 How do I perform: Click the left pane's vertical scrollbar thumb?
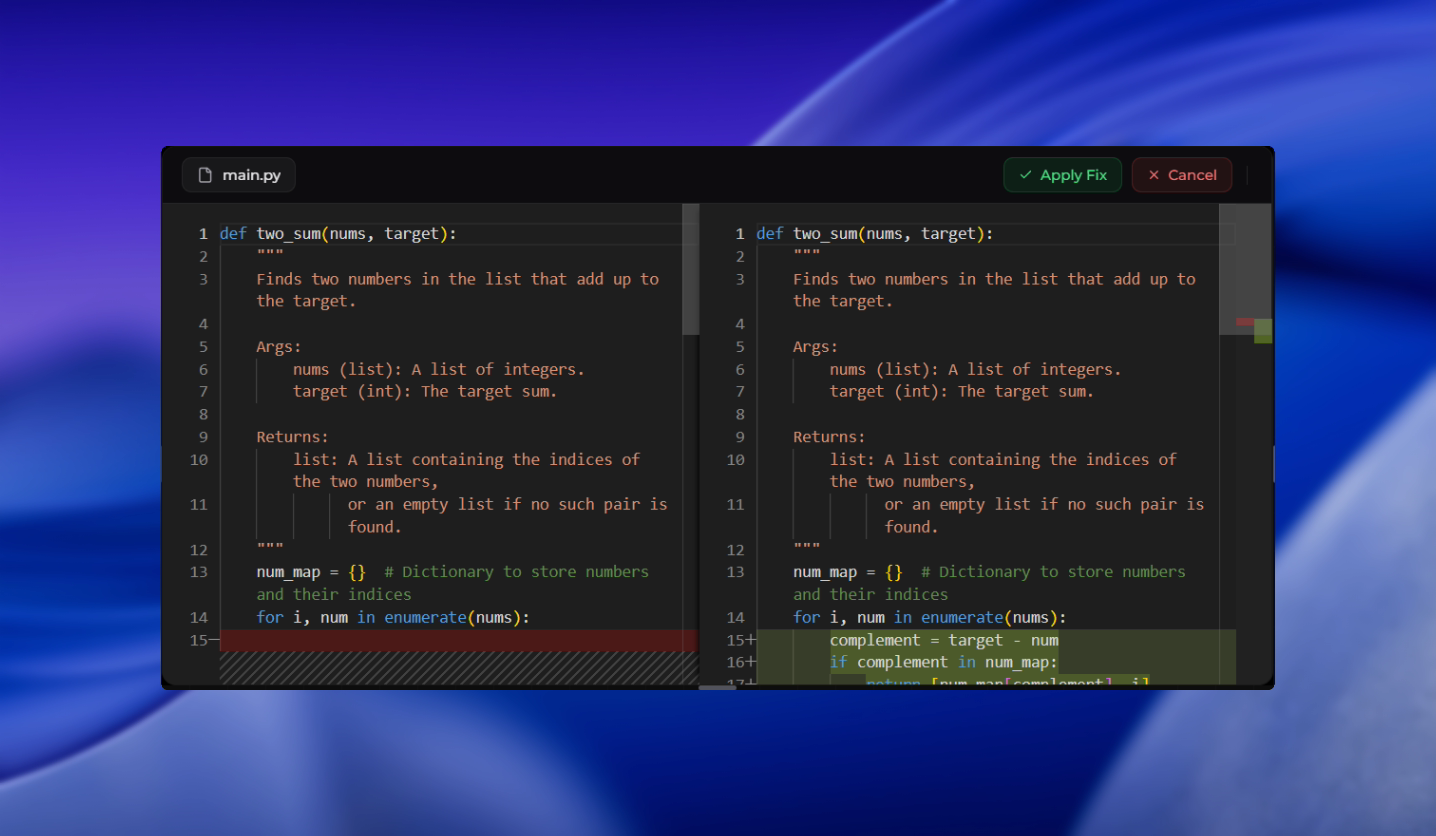click(x=690, y=269)
